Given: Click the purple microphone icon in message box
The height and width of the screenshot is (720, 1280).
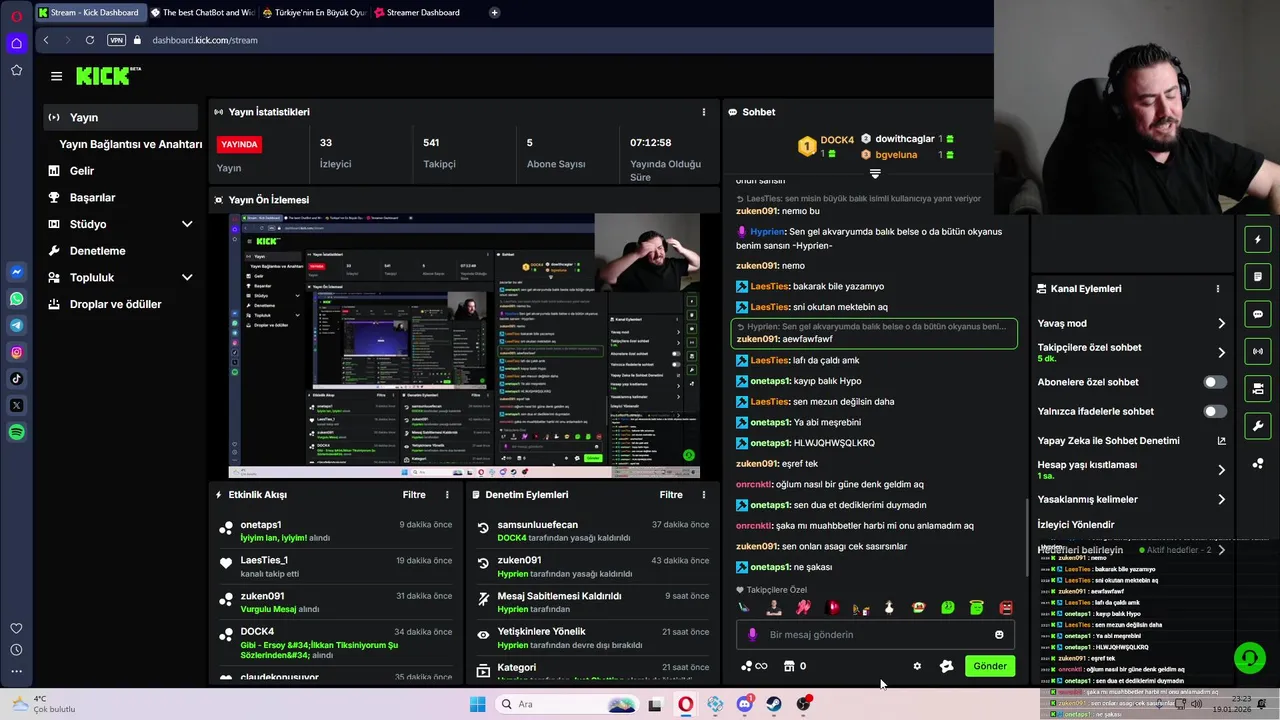Looking at the screenshot, I should [753, 634].
